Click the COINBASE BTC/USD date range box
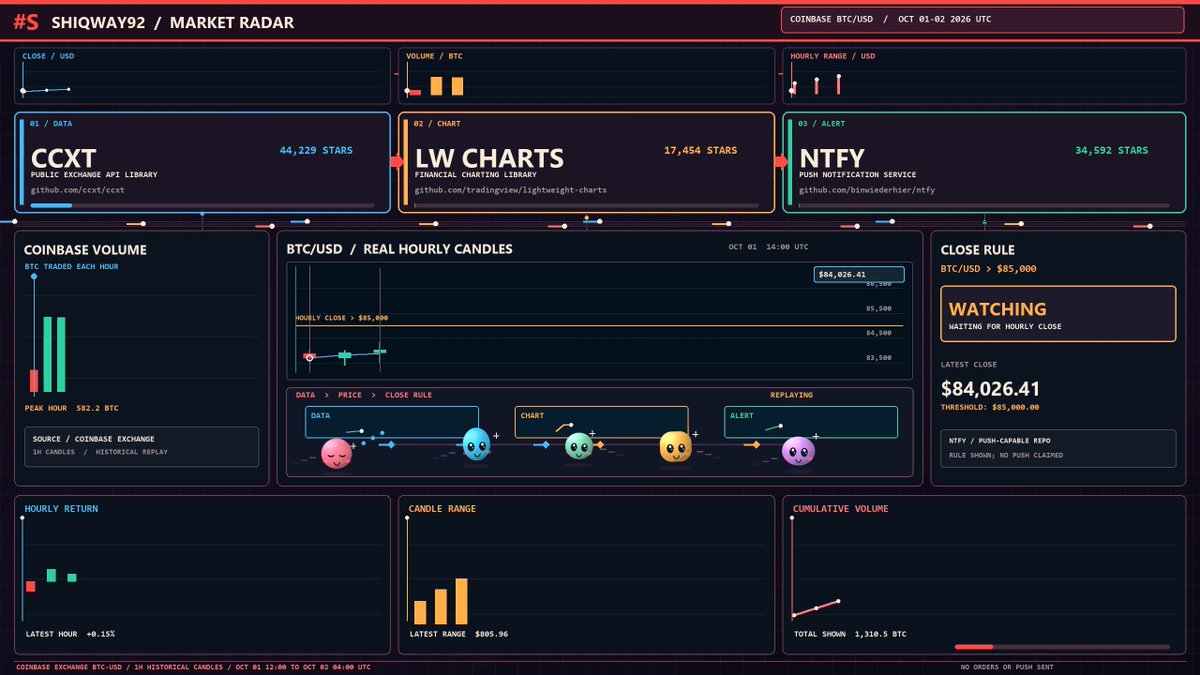The height and width of the screenshot is (675, 1200). coord(981,20)
